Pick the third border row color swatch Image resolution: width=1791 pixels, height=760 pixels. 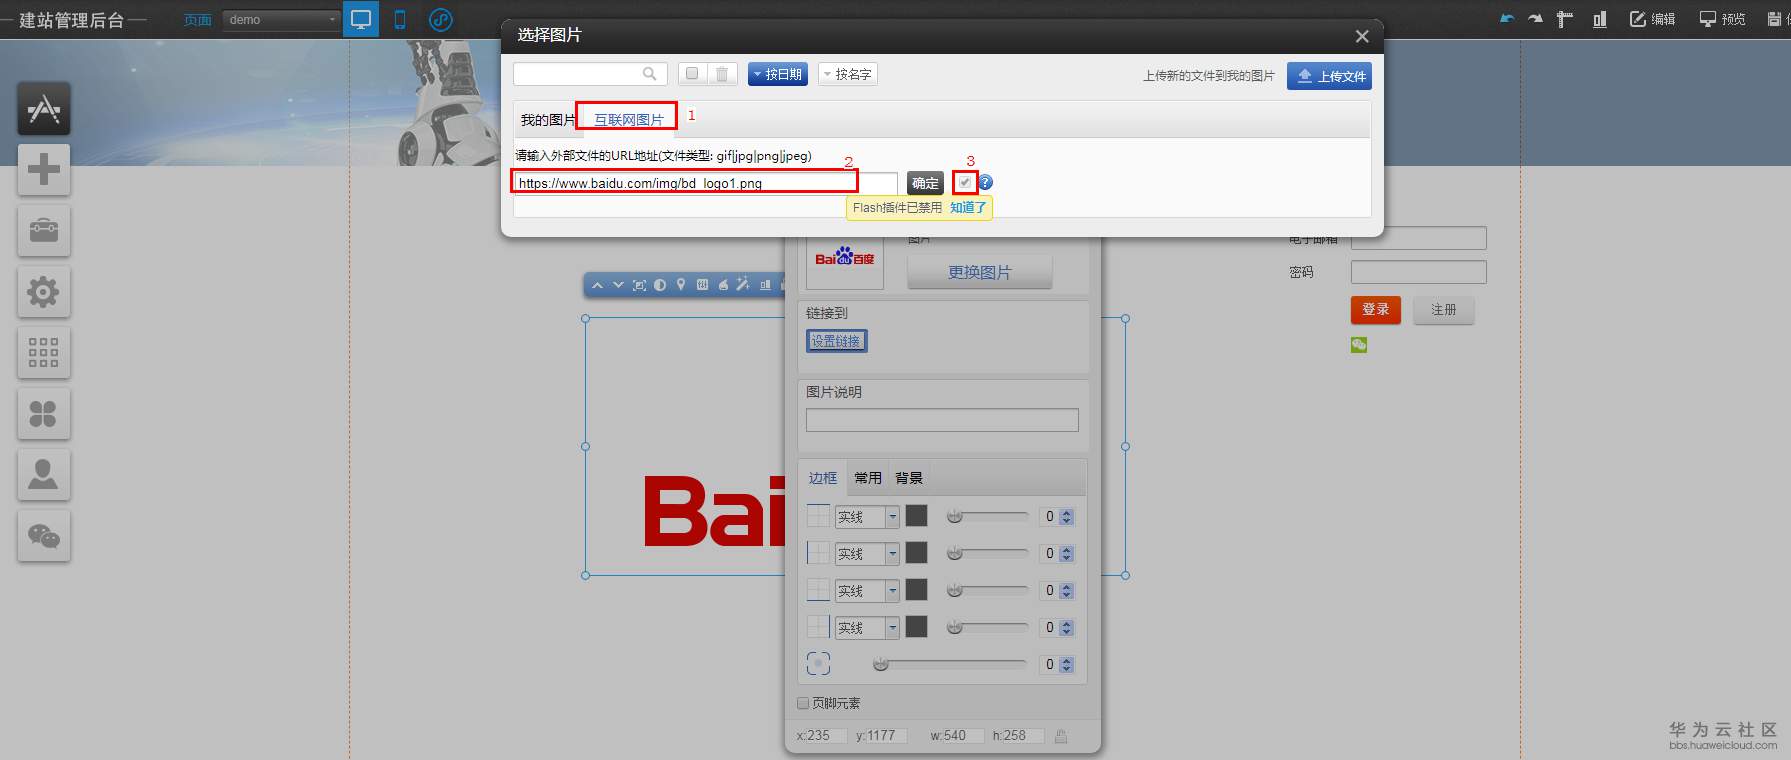point(916,590)
